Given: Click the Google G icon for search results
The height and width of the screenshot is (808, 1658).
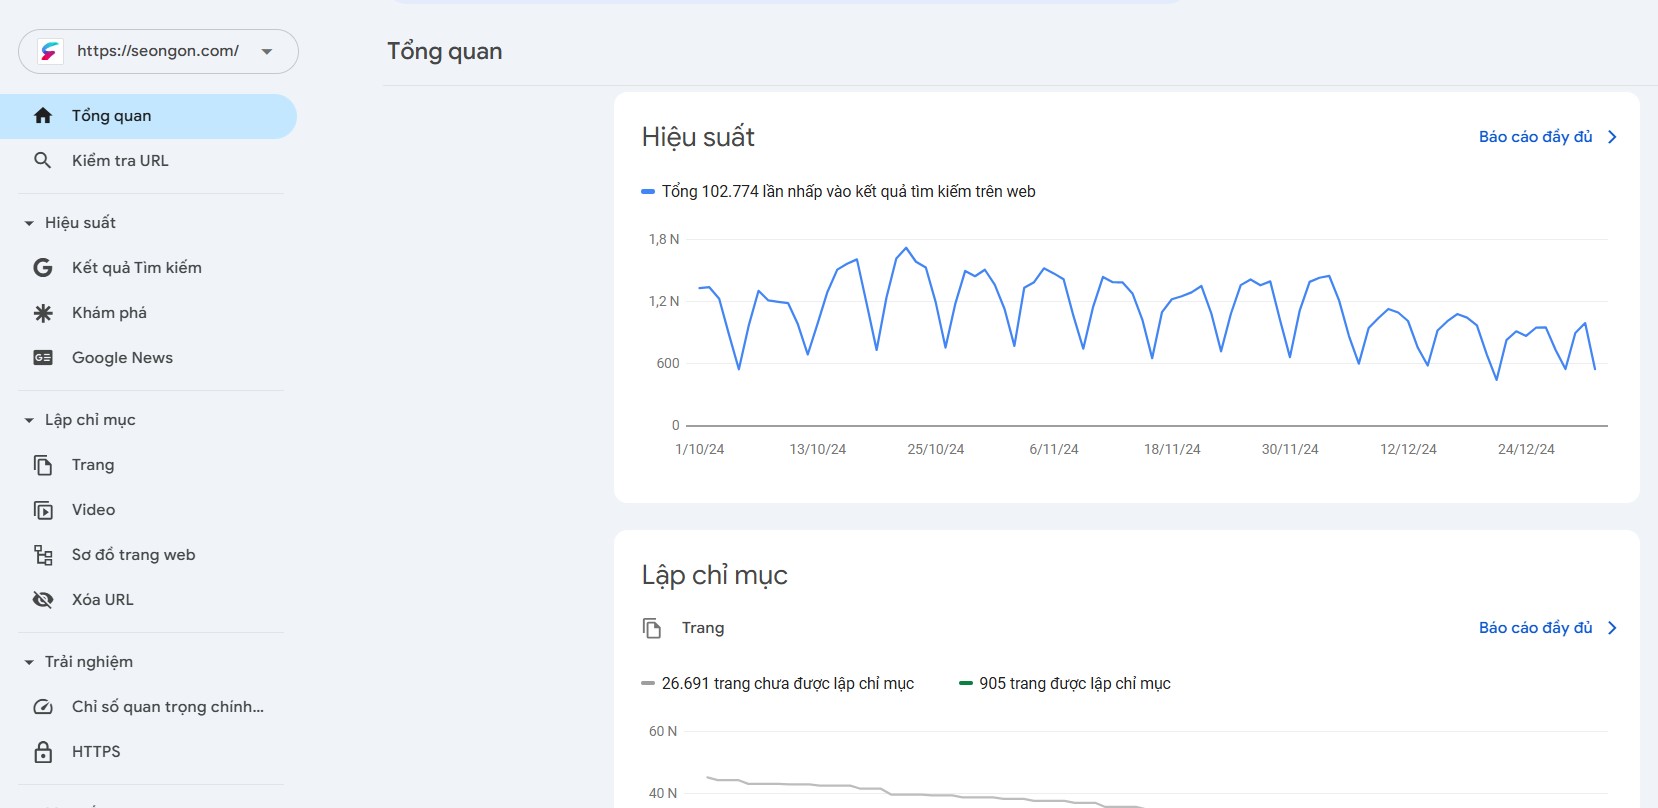Looking at the screenshot, I should tap(43, 268).
